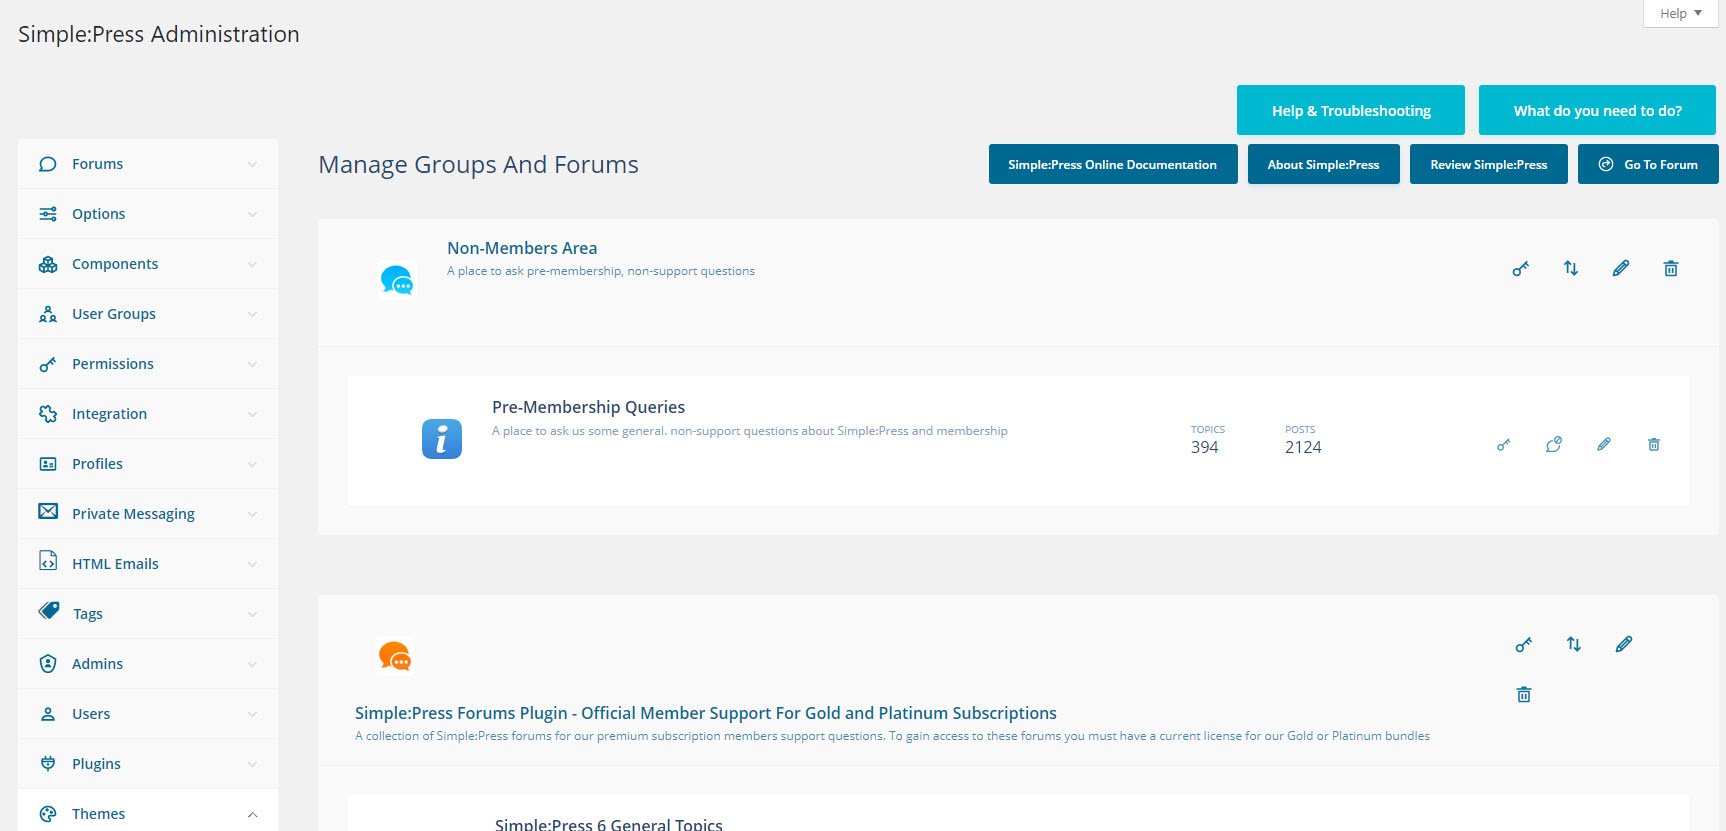This screenshot has height=831, width=1726.
Task: Collapse the Themes menu chevron
Action: [252, 814]
